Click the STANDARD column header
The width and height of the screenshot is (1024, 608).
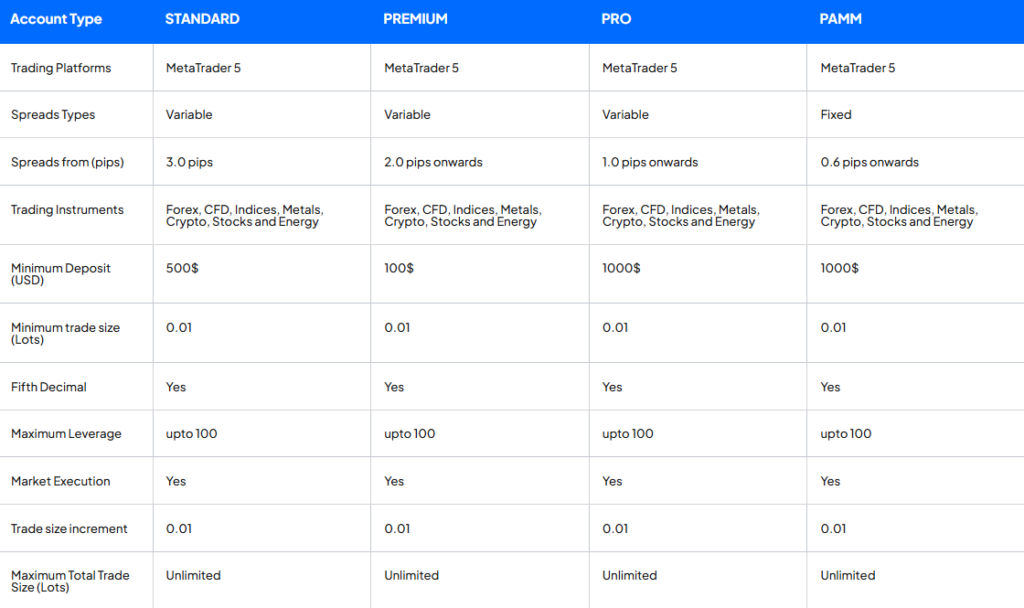[202, 19]
